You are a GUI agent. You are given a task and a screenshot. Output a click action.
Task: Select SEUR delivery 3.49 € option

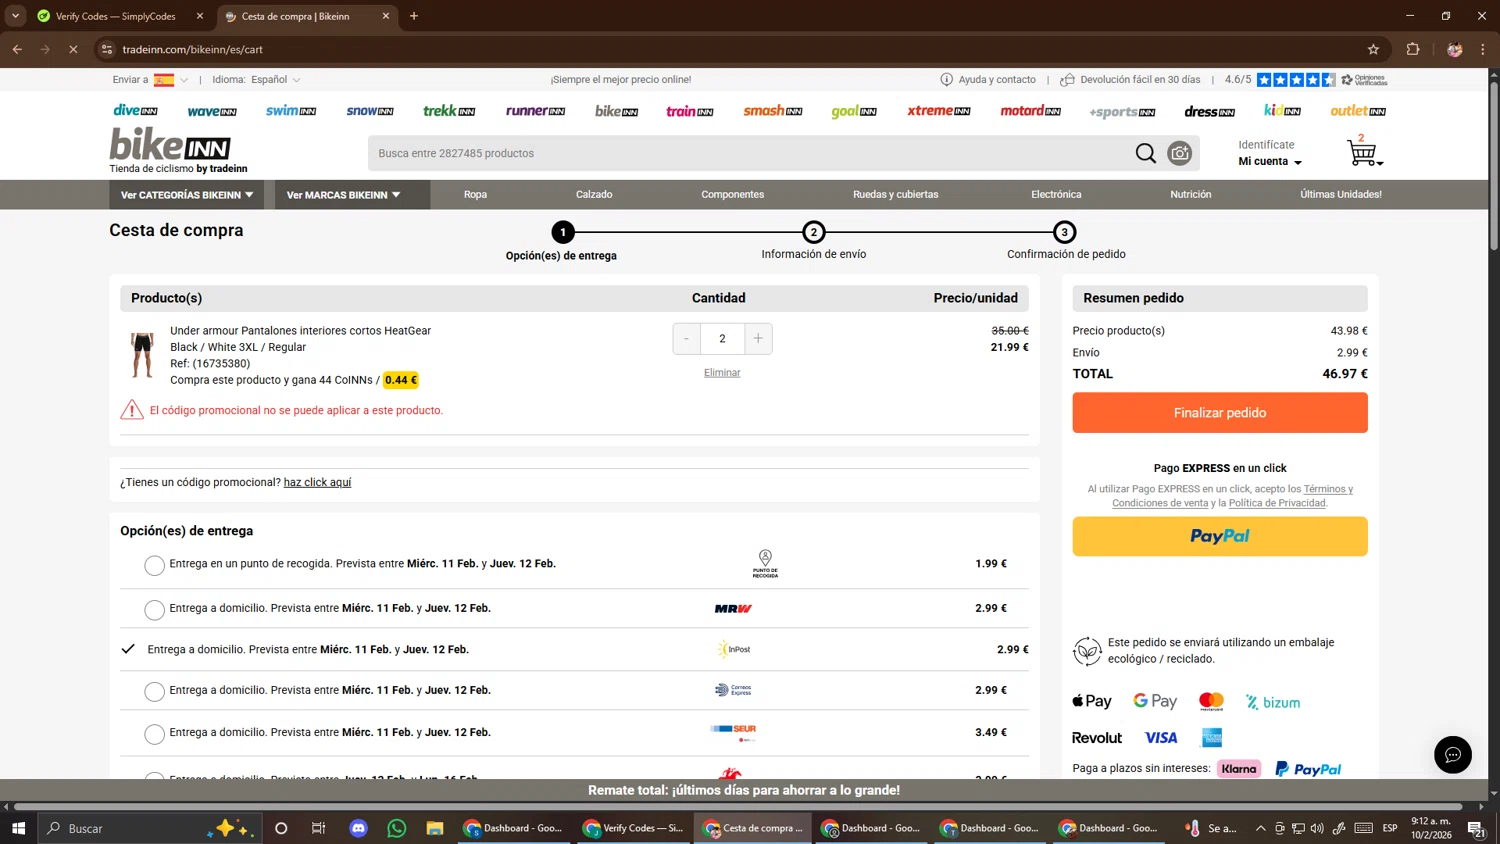click(x=154, y=734)
